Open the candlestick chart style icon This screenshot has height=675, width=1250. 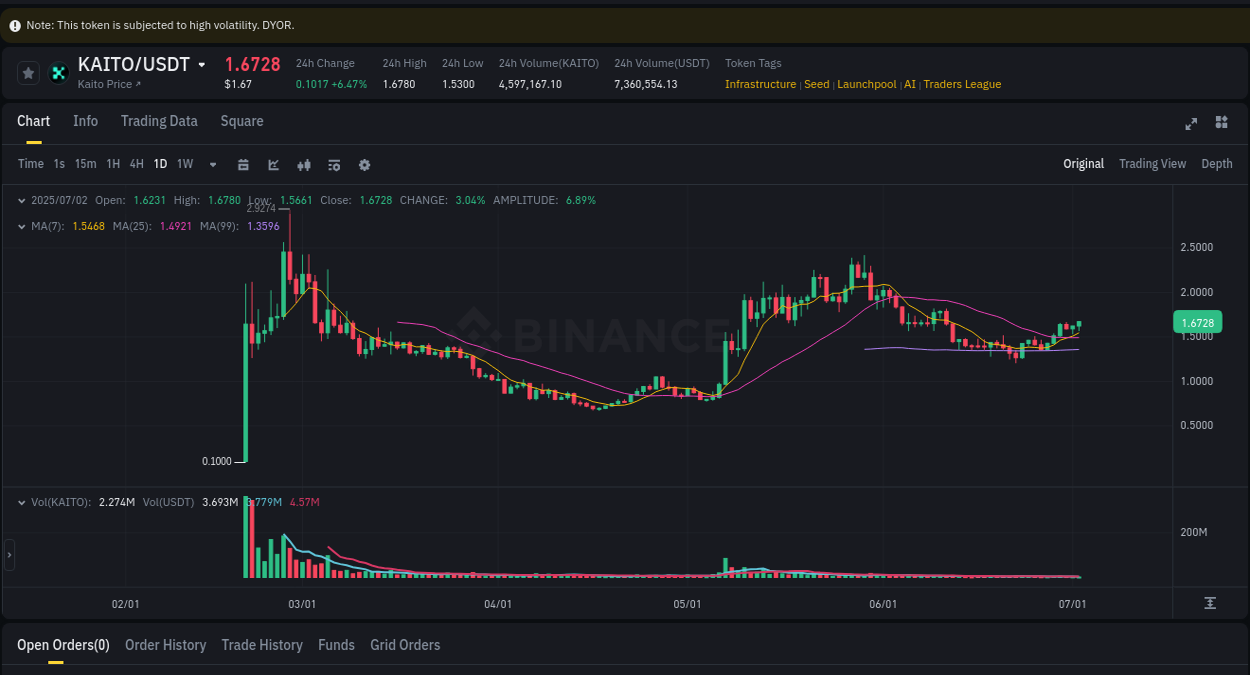[304, 164]
